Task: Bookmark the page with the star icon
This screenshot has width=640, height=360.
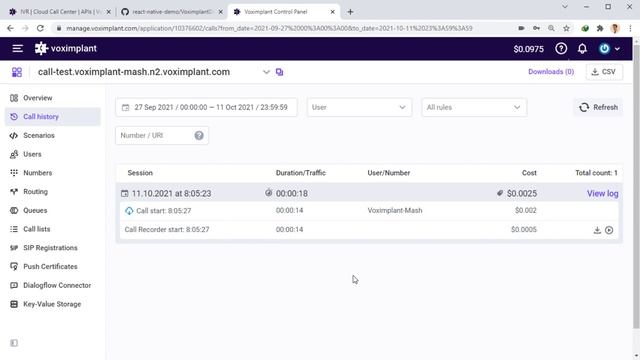Action: (566, 28)
